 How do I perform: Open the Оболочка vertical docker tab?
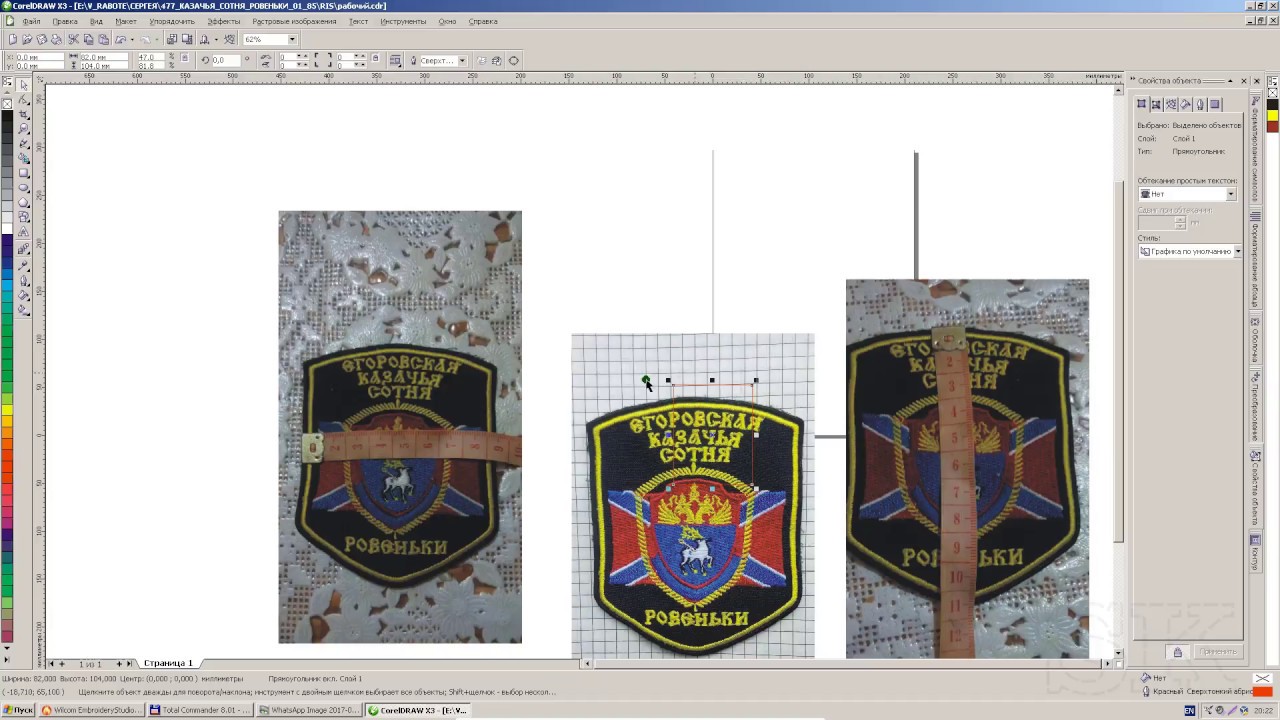(1255, 340)
